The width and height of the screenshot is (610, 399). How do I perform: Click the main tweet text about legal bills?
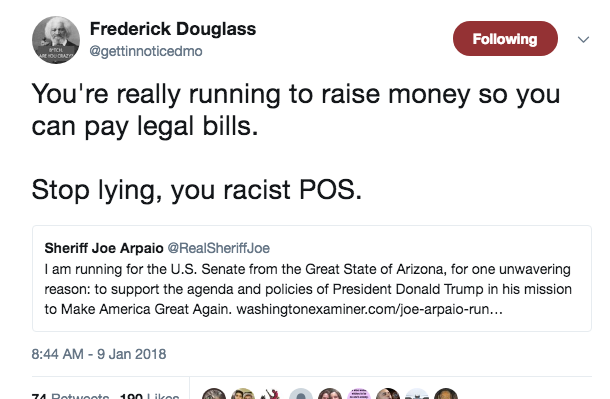click(296, 110)
